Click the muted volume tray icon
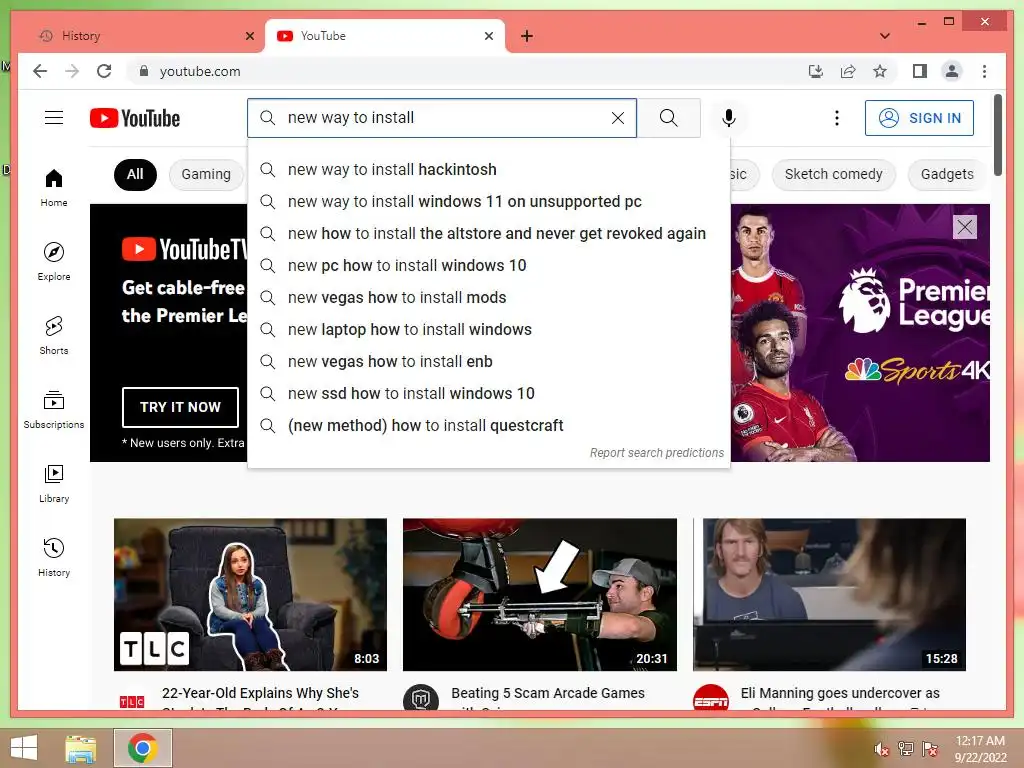 point(881,749)
